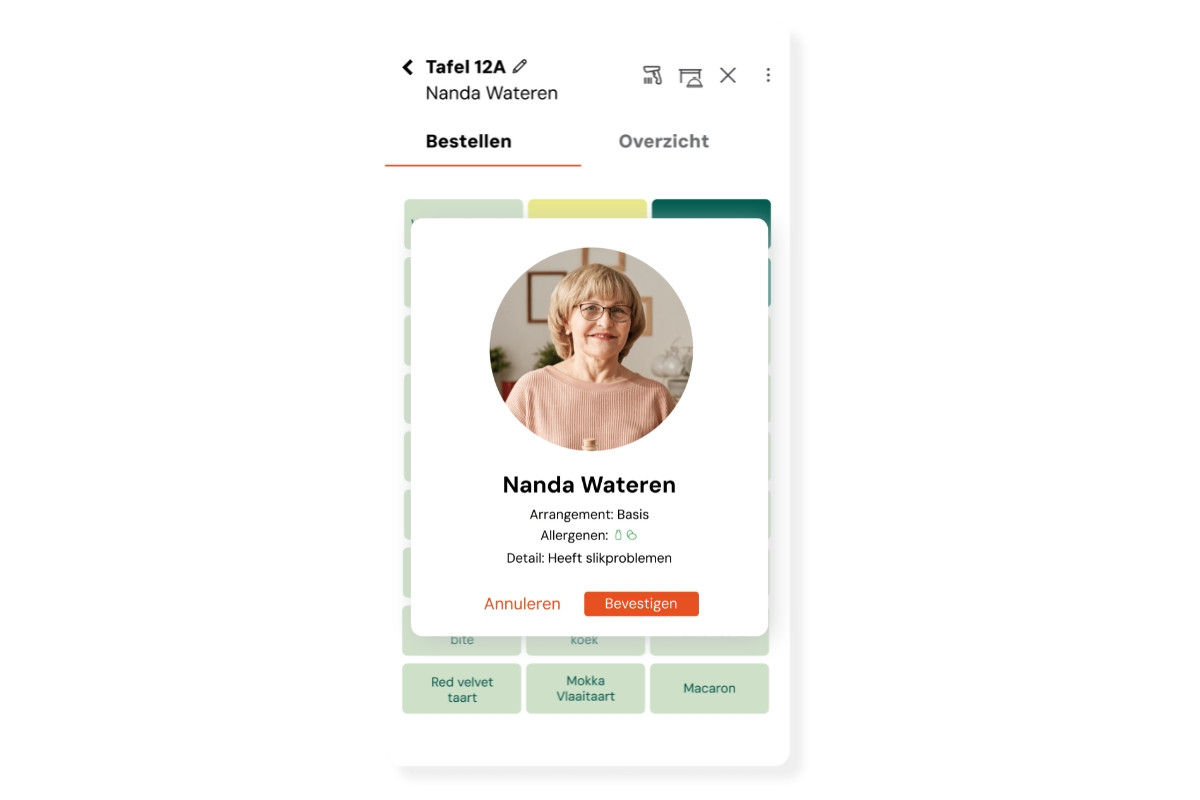Edit the table name with the pencil icon

click(x=519, y=66)
